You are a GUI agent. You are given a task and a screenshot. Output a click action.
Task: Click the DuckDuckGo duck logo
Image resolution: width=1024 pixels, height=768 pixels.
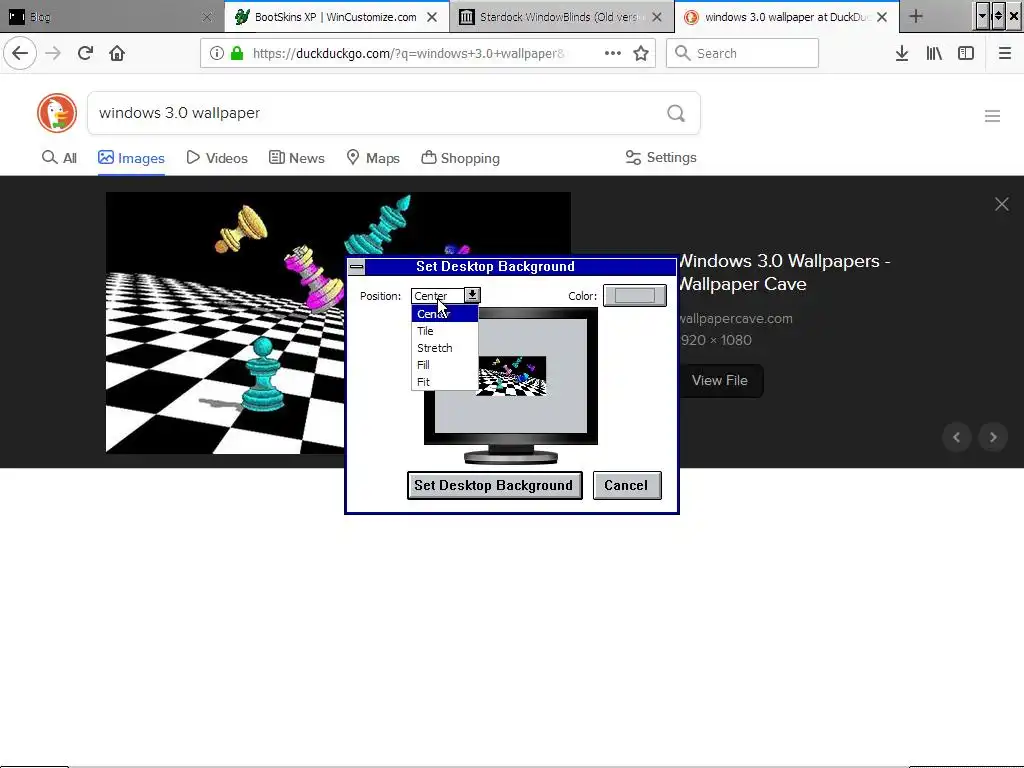pyautogui.click(x=57, y=113)
